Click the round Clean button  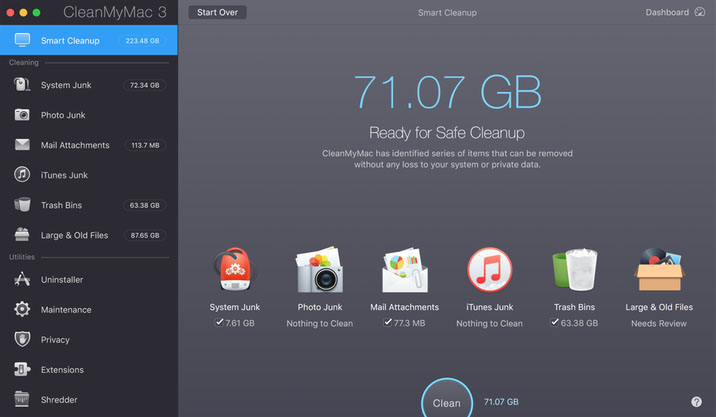pyautogui.click(x=447, y=400)
